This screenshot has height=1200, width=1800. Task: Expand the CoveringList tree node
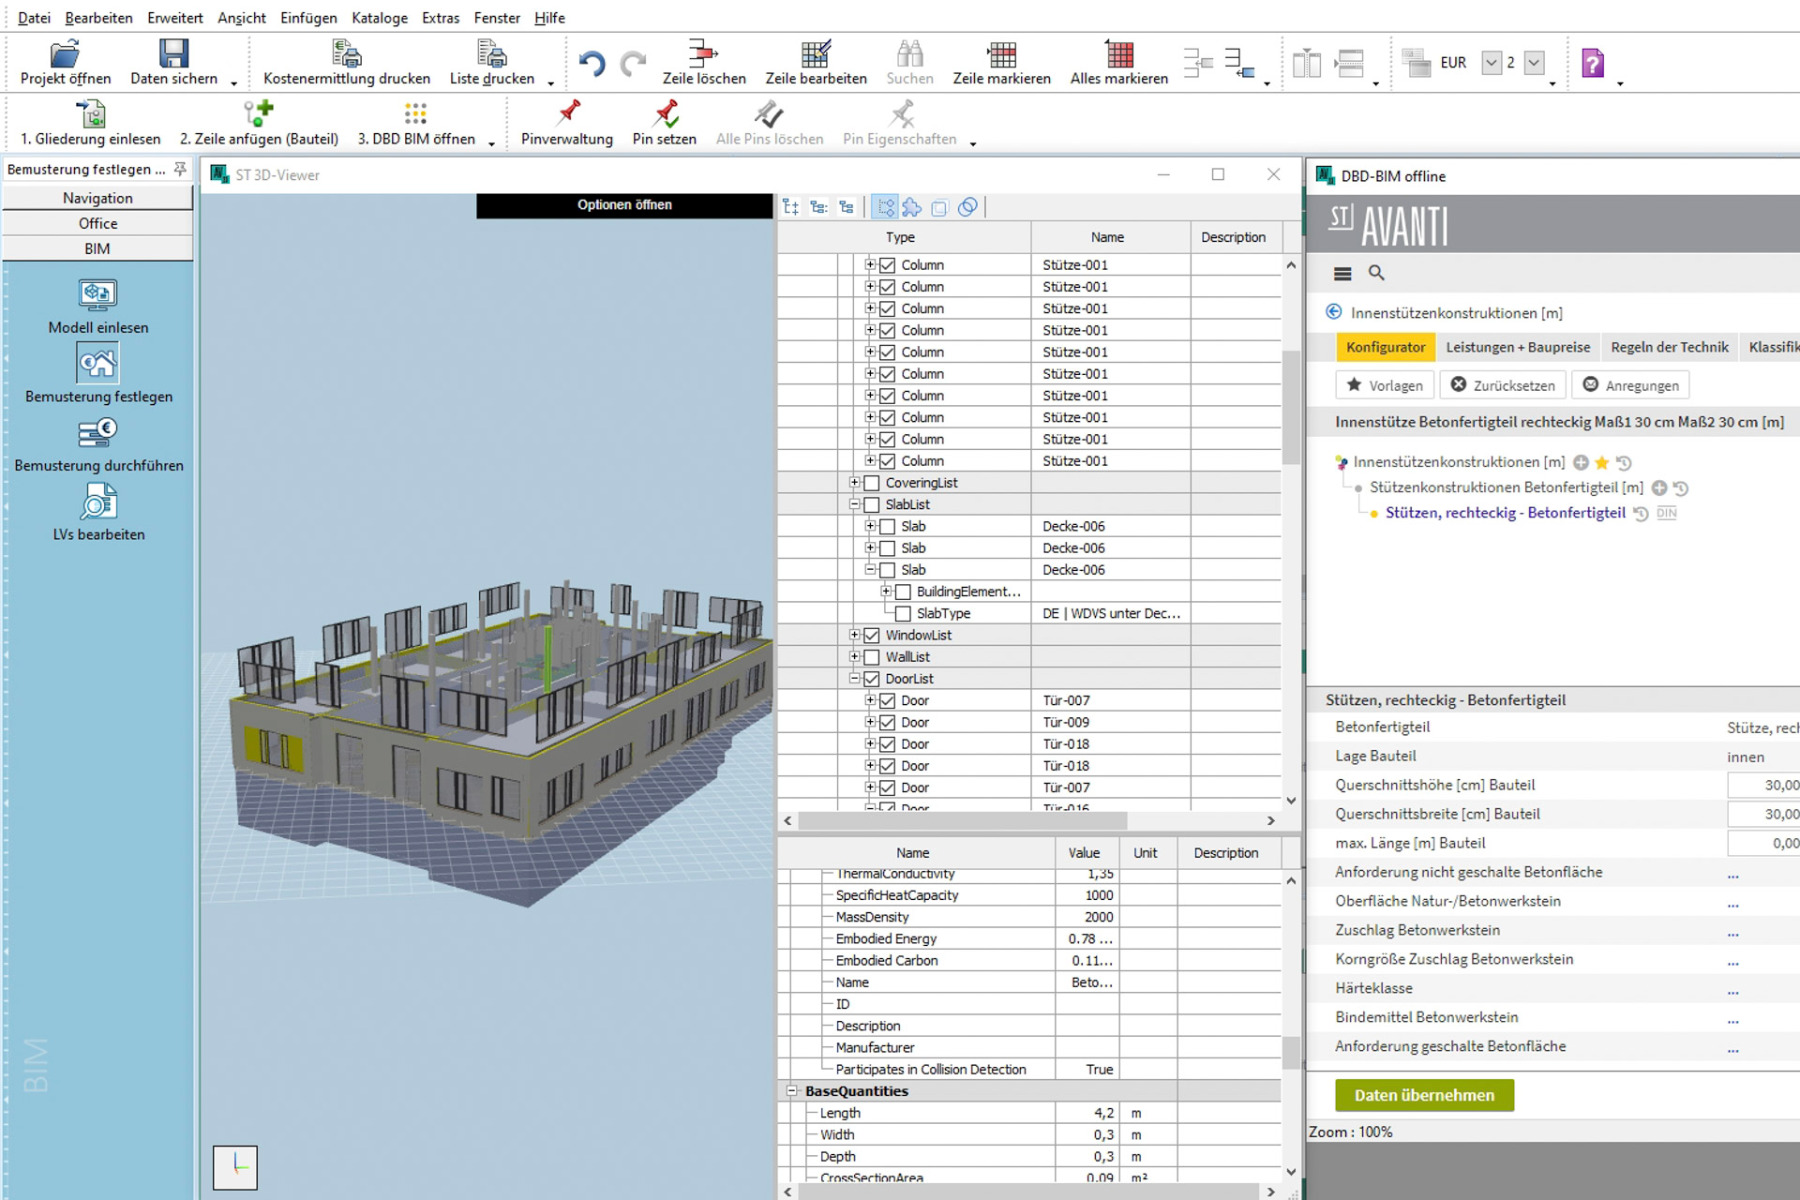point(855,483)
